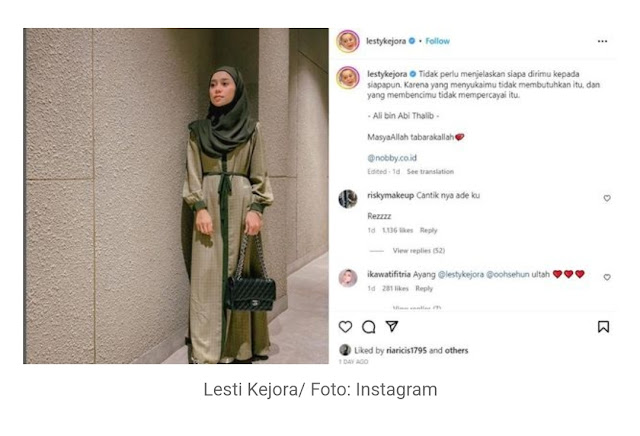
Task: Like riskymakeup's comment heart
Action: pos(607,198)
